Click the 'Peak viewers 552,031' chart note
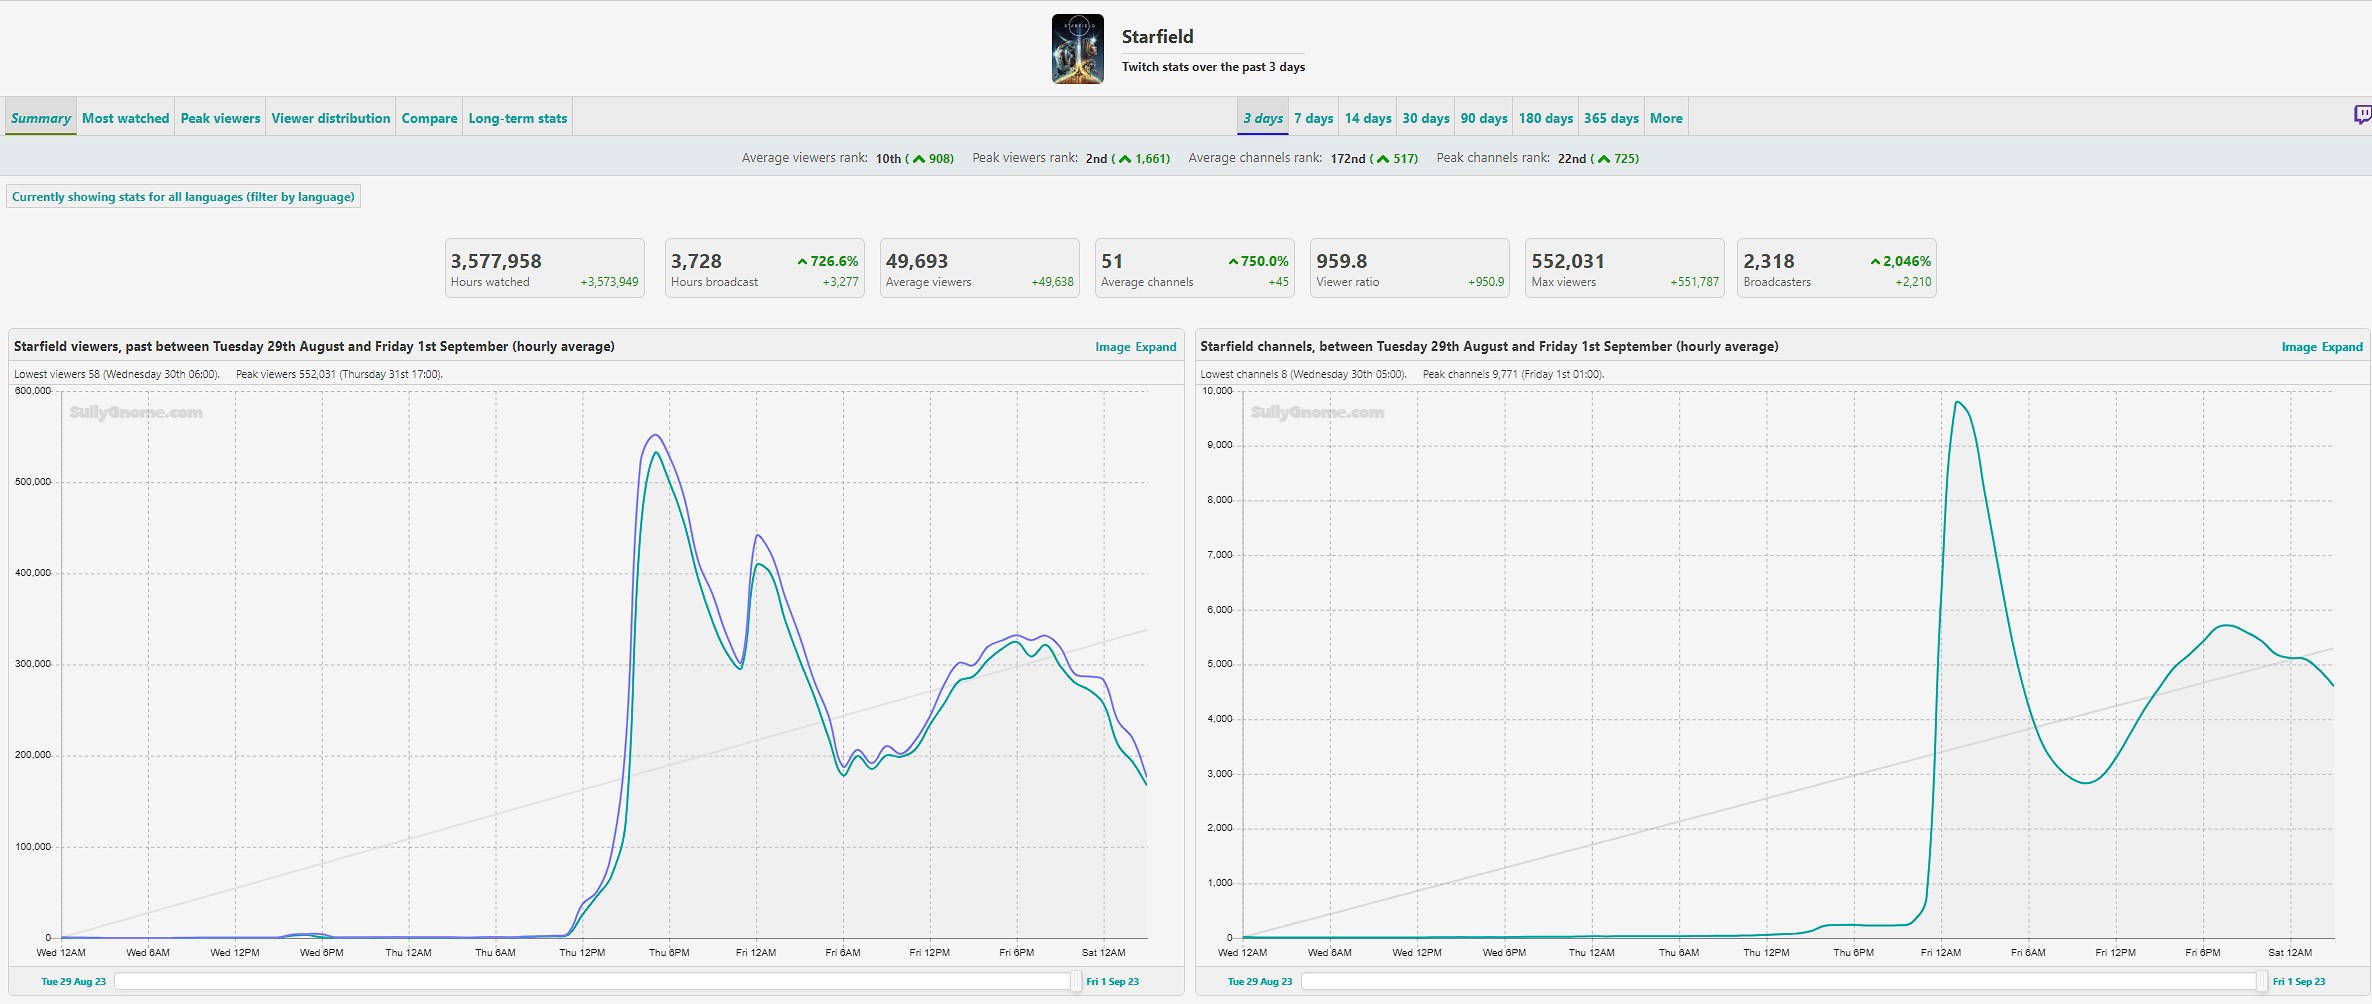The width and height of the screenshot is (2372, 1004). click(x=339, y=374)
